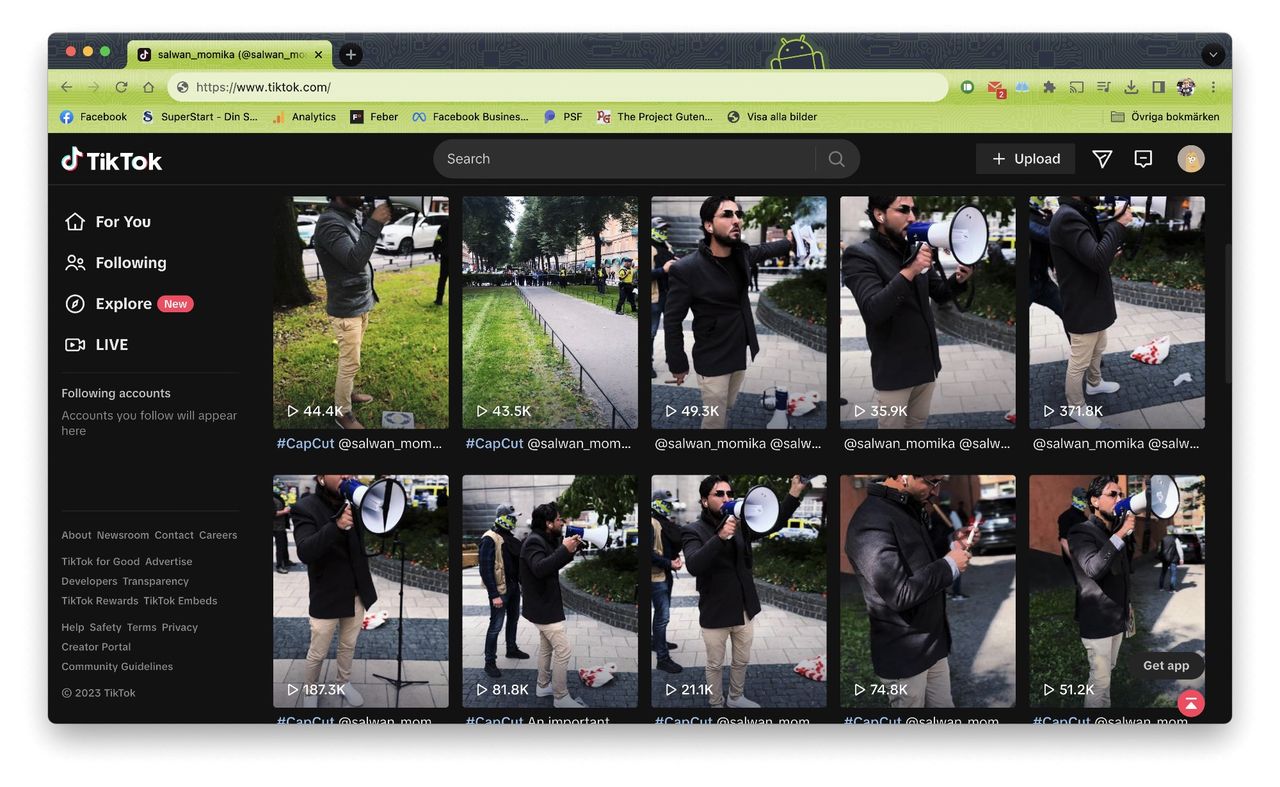1280x787 pixels.
Task: Click the Upload button
Action: coord(1025,159)
